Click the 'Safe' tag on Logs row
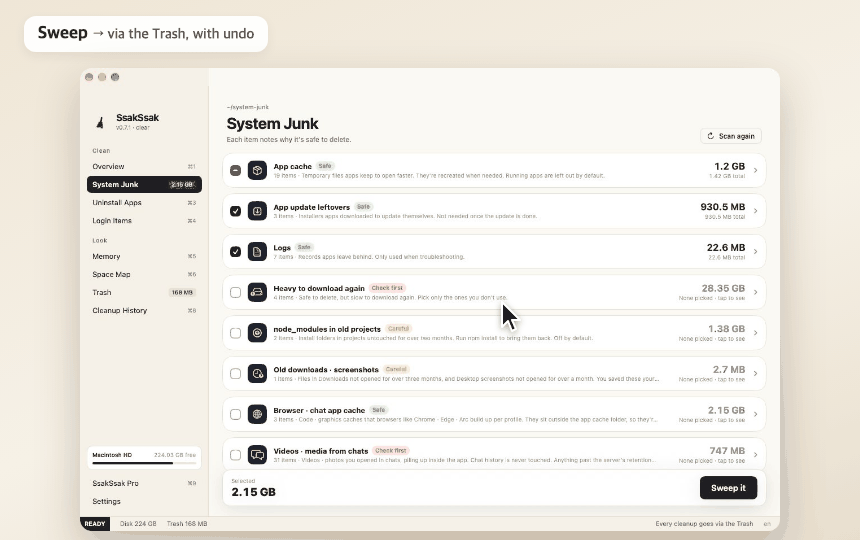 pyautogui.click(x=304, y=247)
